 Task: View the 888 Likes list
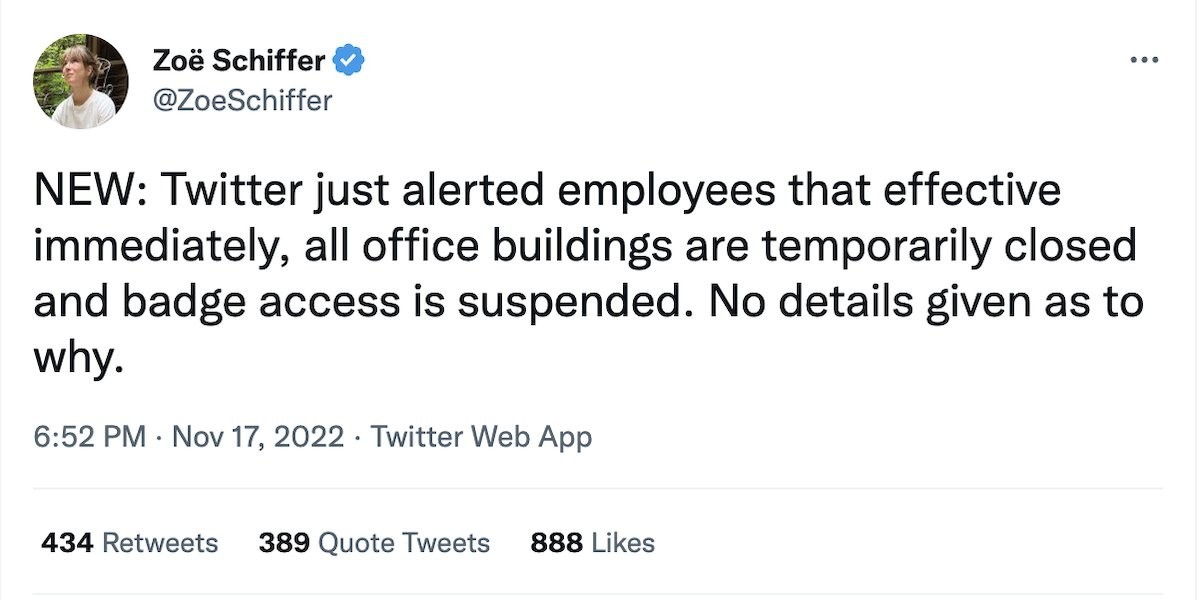pyautogui.click(x=593, y=543)
